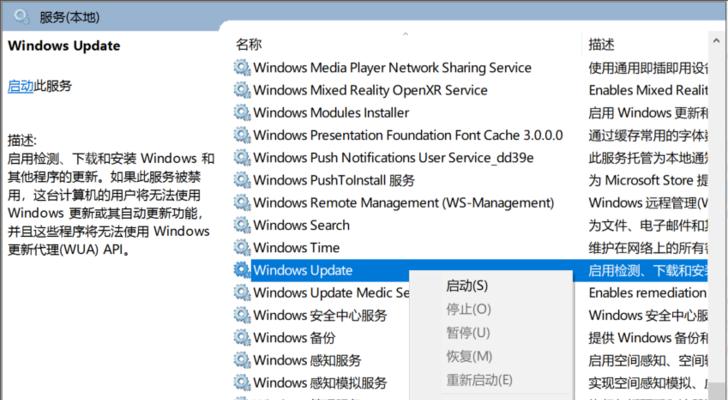The width and height of the screenshot is (728, 400).
Task: Click description cell 'Windows 远程管理'
Action: 648,203
